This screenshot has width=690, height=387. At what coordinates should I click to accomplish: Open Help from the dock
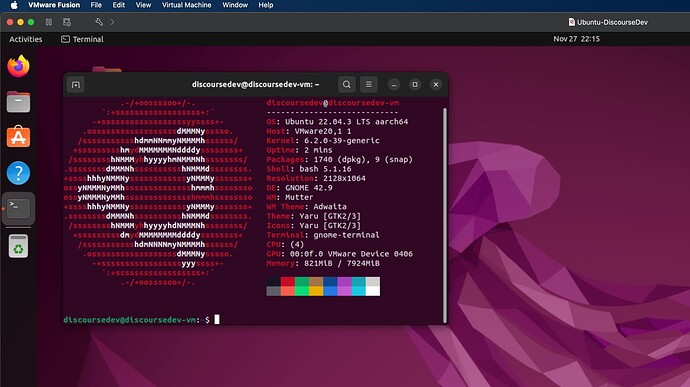pos(18,173)
